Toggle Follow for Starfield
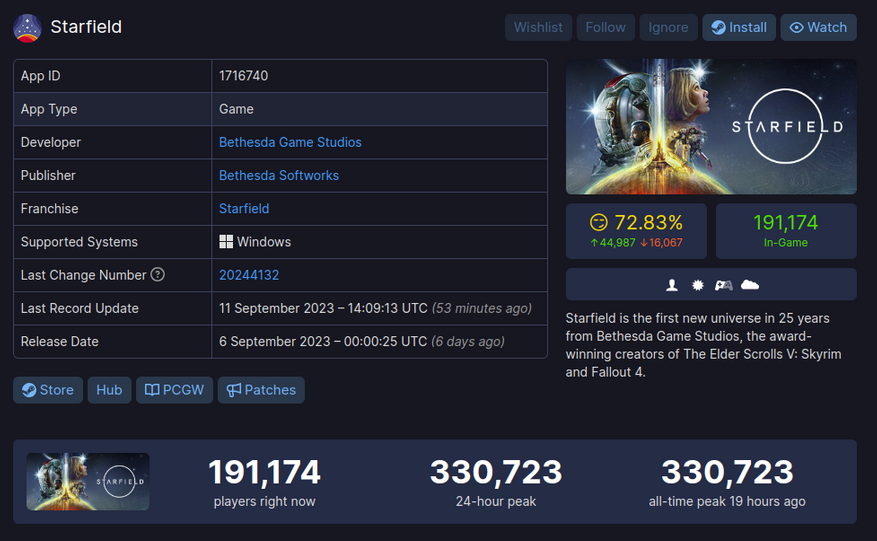This screenshot has height=541, width=877. [x=605, y=27]
